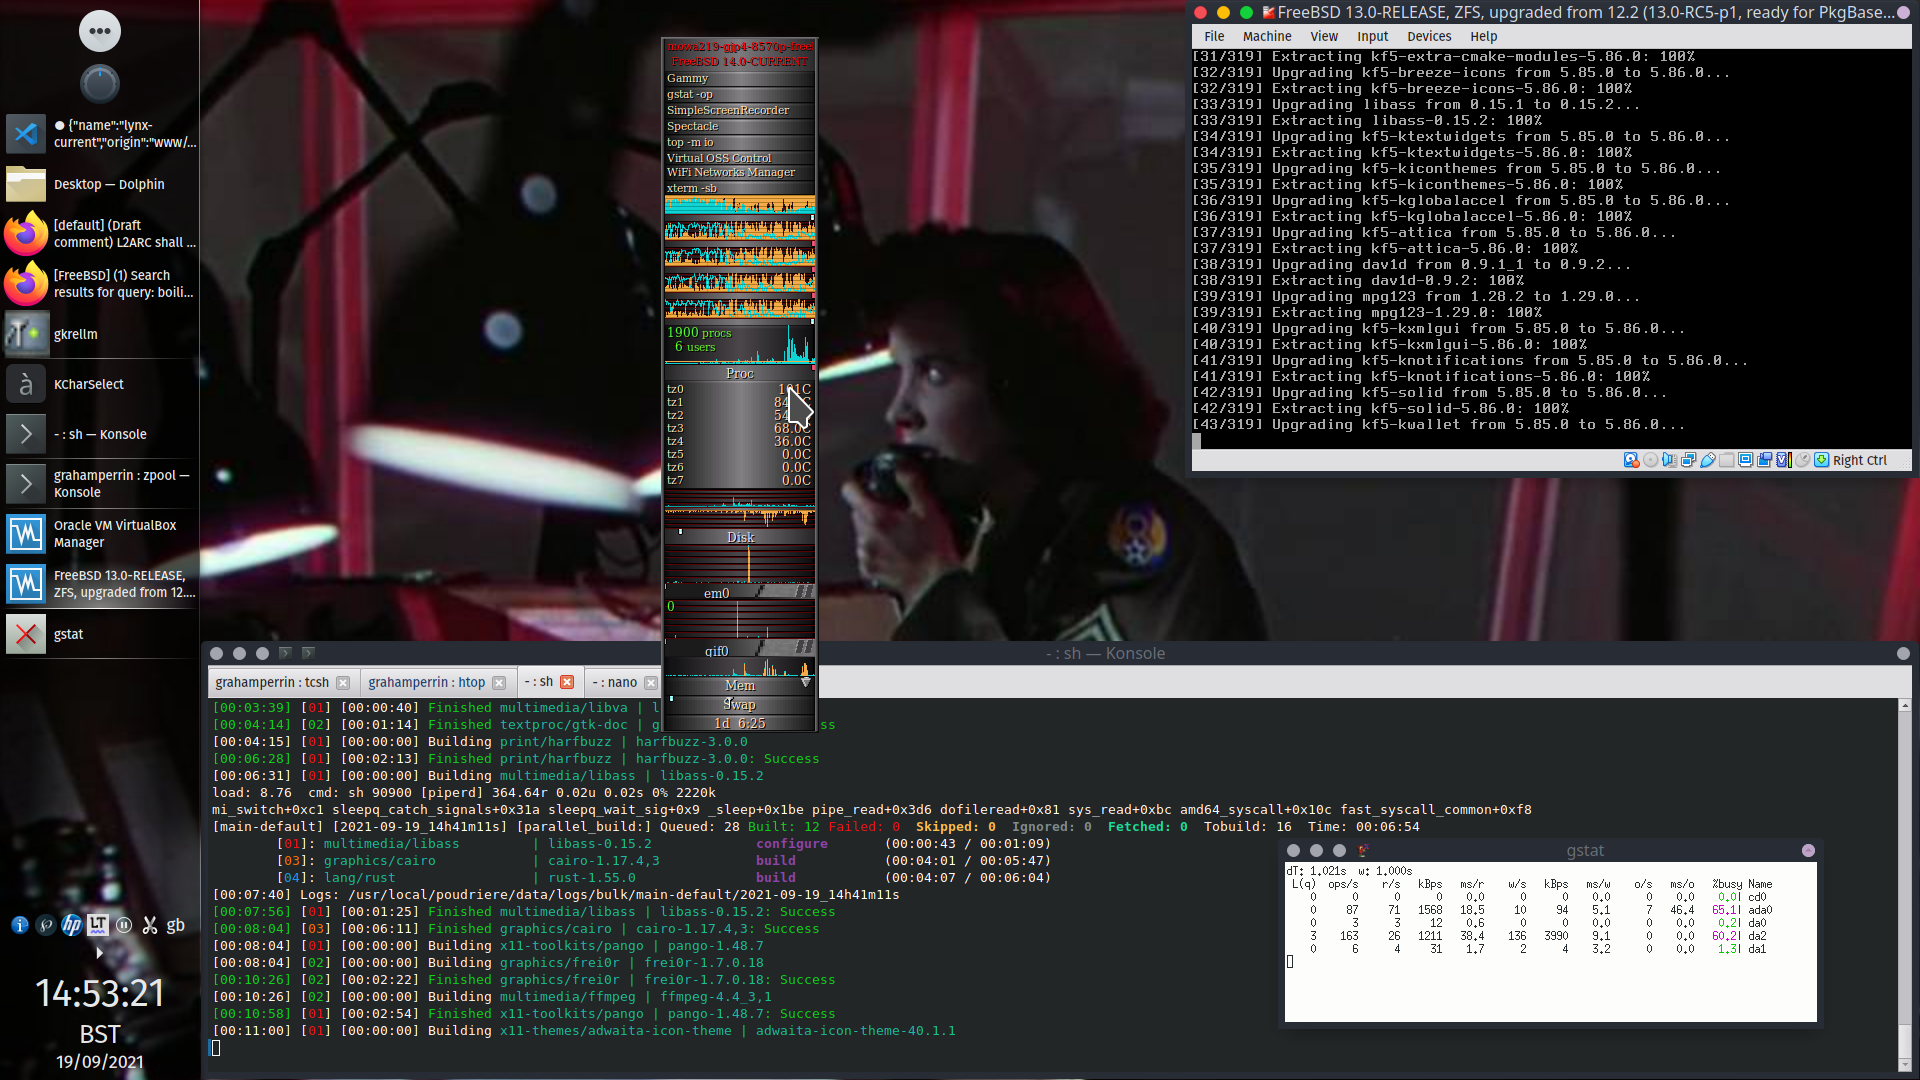
Task: Open the LanguageTool tray icon
Action: 97,925
